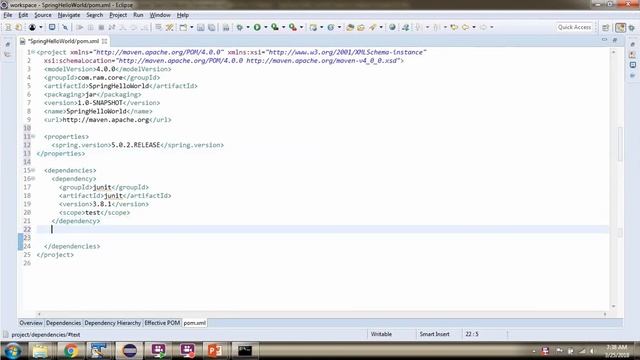The height and width of the screenshot is (360, 640).
Task: Click the Back navigation arrow icon
Action: [465, 27]
